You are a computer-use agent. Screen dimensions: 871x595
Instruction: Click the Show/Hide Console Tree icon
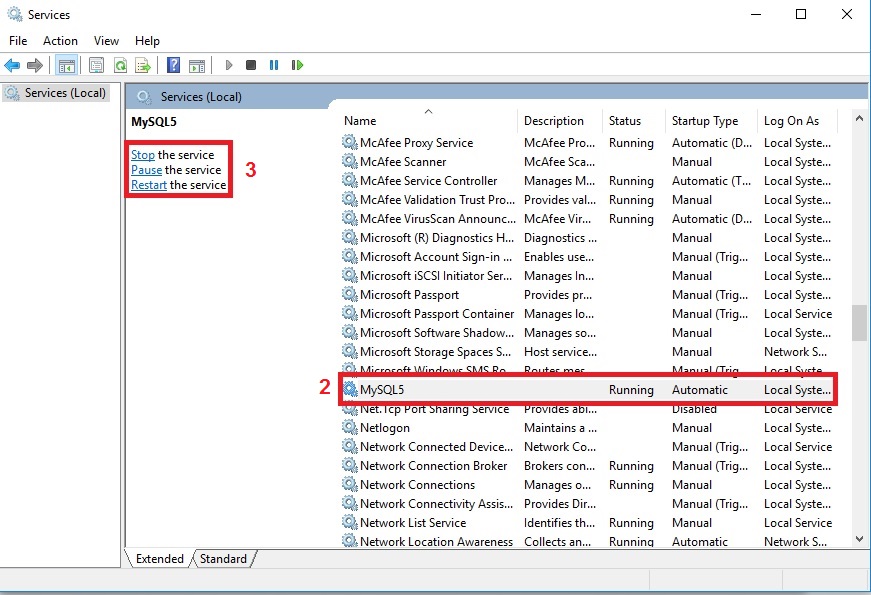tap(67, 65)
